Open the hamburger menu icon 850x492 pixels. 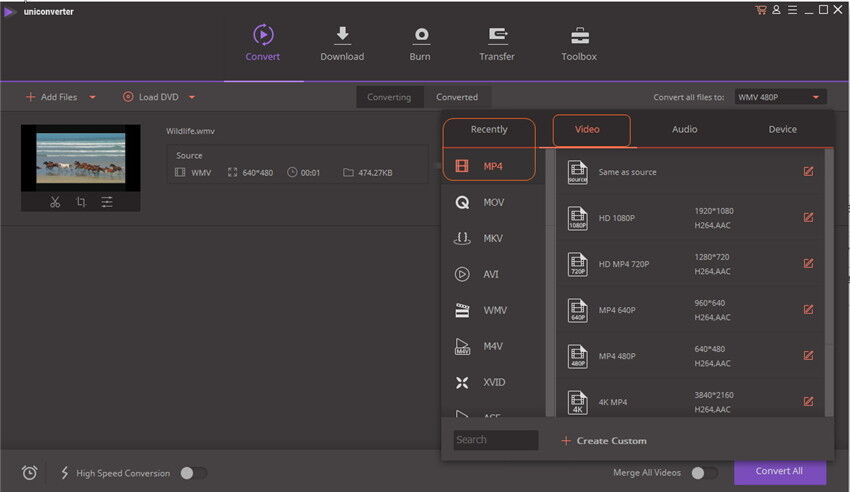(x=793, y=10)
